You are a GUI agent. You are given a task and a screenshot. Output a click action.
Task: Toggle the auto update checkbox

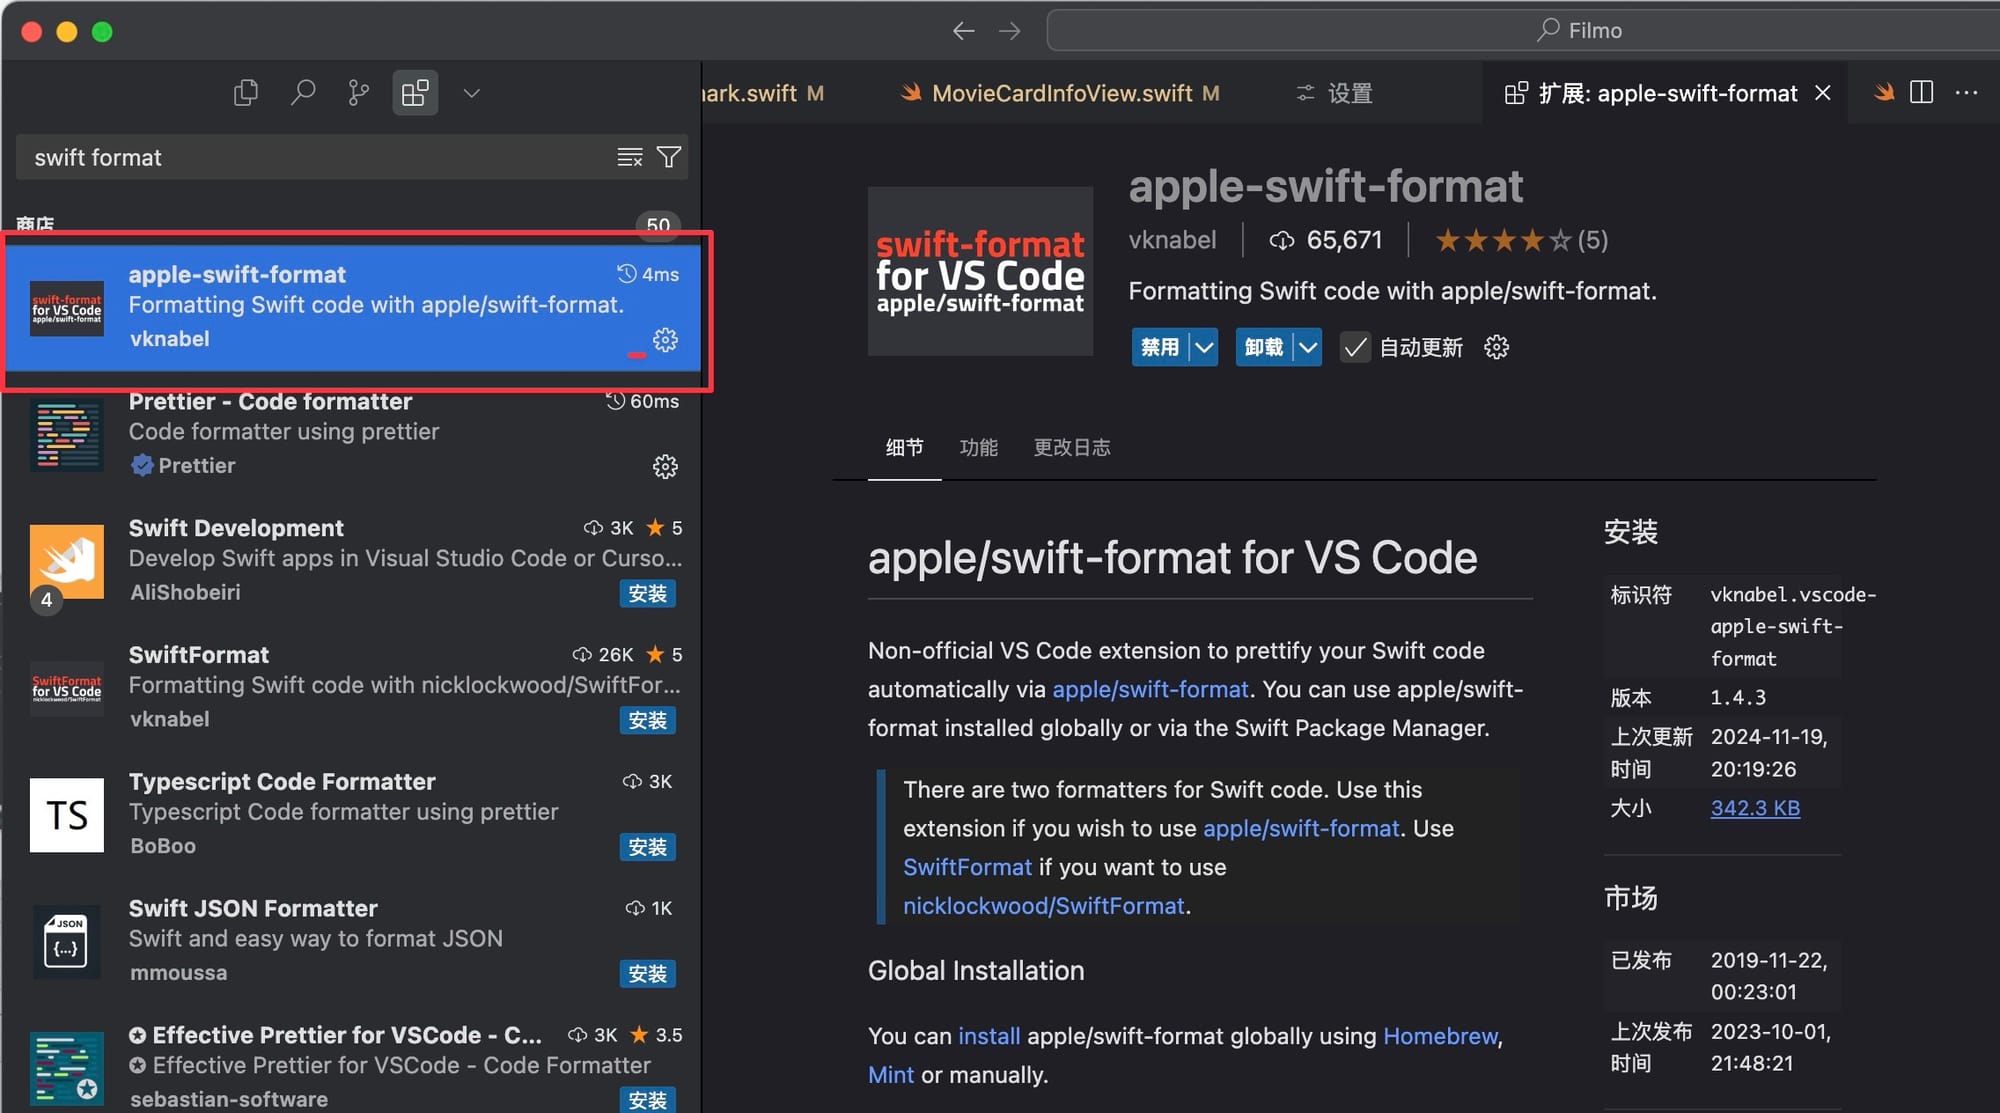(x=1355, y=348)
